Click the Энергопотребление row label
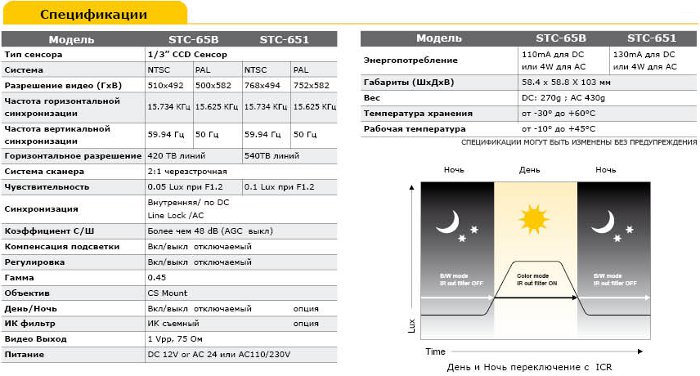This screenshot has width=700, height=376. (x=410, y=60)
